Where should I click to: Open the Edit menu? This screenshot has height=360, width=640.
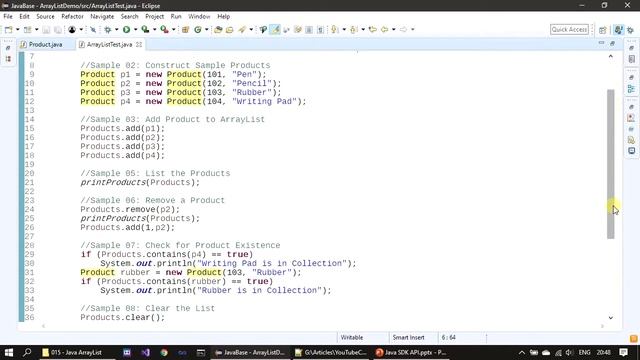coord(24,16)
